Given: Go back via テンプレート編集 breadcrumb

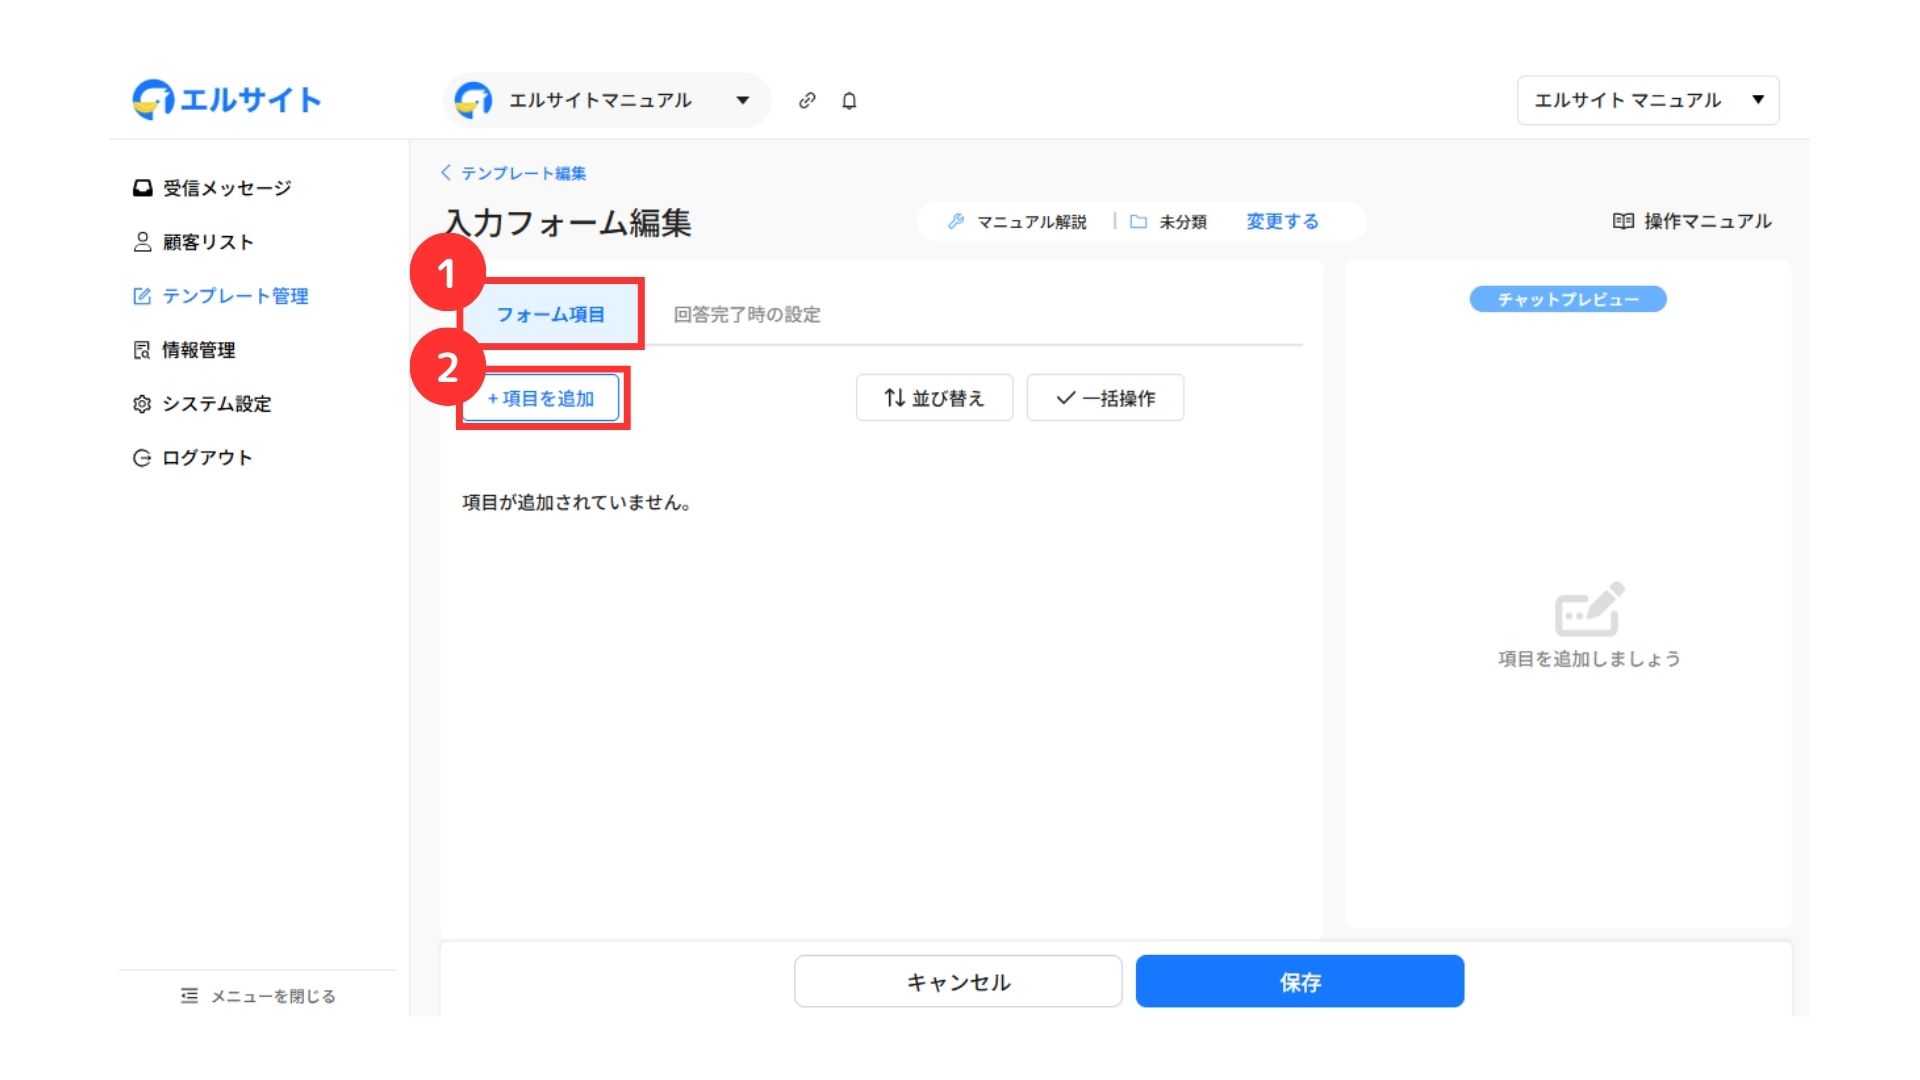Looking at the screenshot, I should 514,173.
